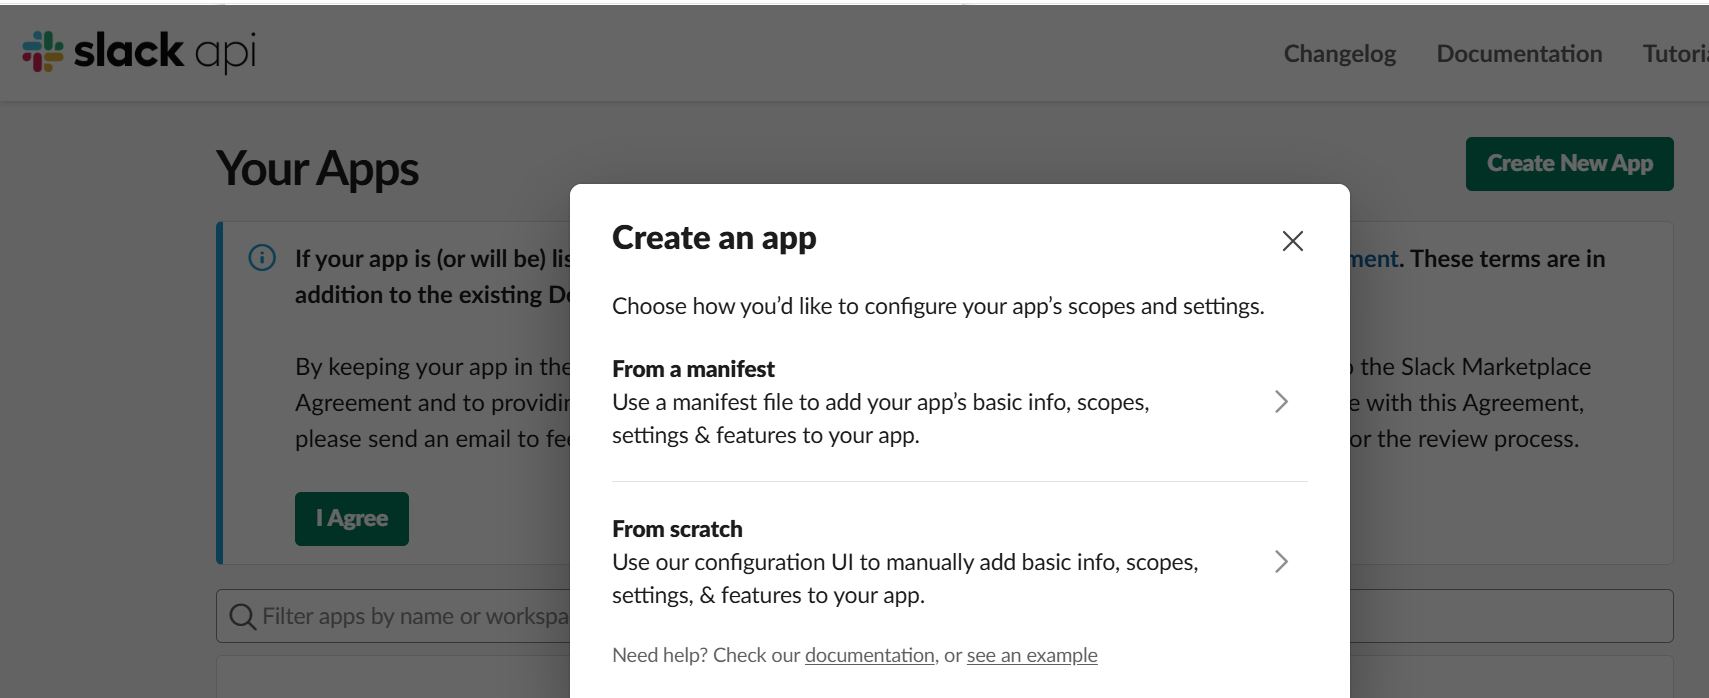Screen dimensions: 1709x698
Task: Click the search magnifier icon in filter field
Action: tap(243, 616)
